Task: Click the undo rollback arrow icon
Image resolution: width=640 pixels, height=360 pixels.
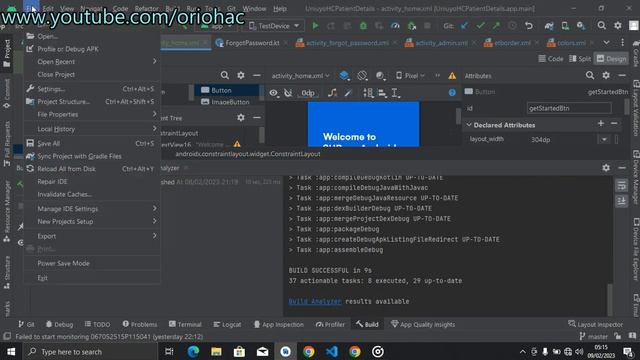Action: [x=529, y=26]
